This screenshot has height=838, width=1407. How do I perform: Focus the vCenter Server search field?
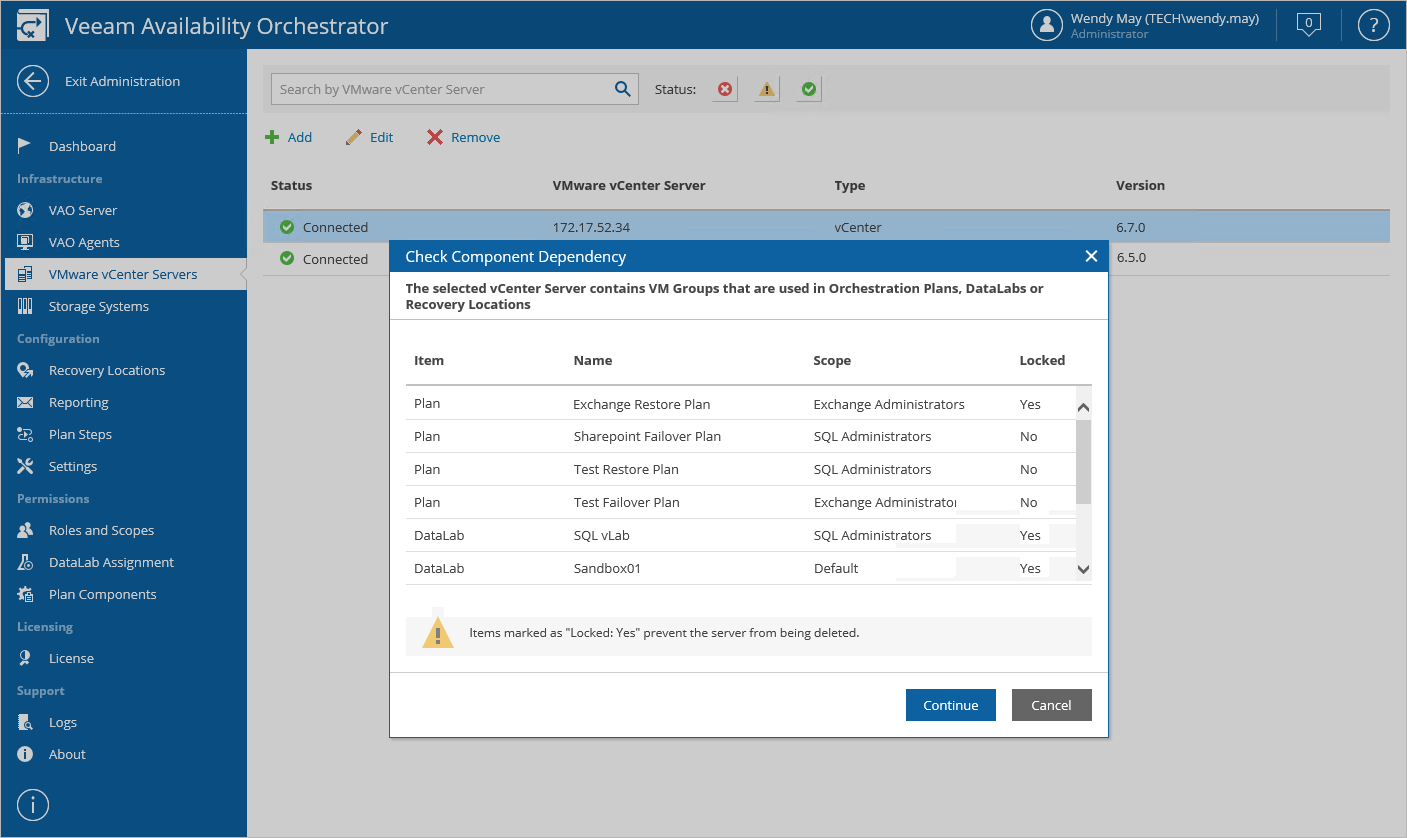(442, 89)
